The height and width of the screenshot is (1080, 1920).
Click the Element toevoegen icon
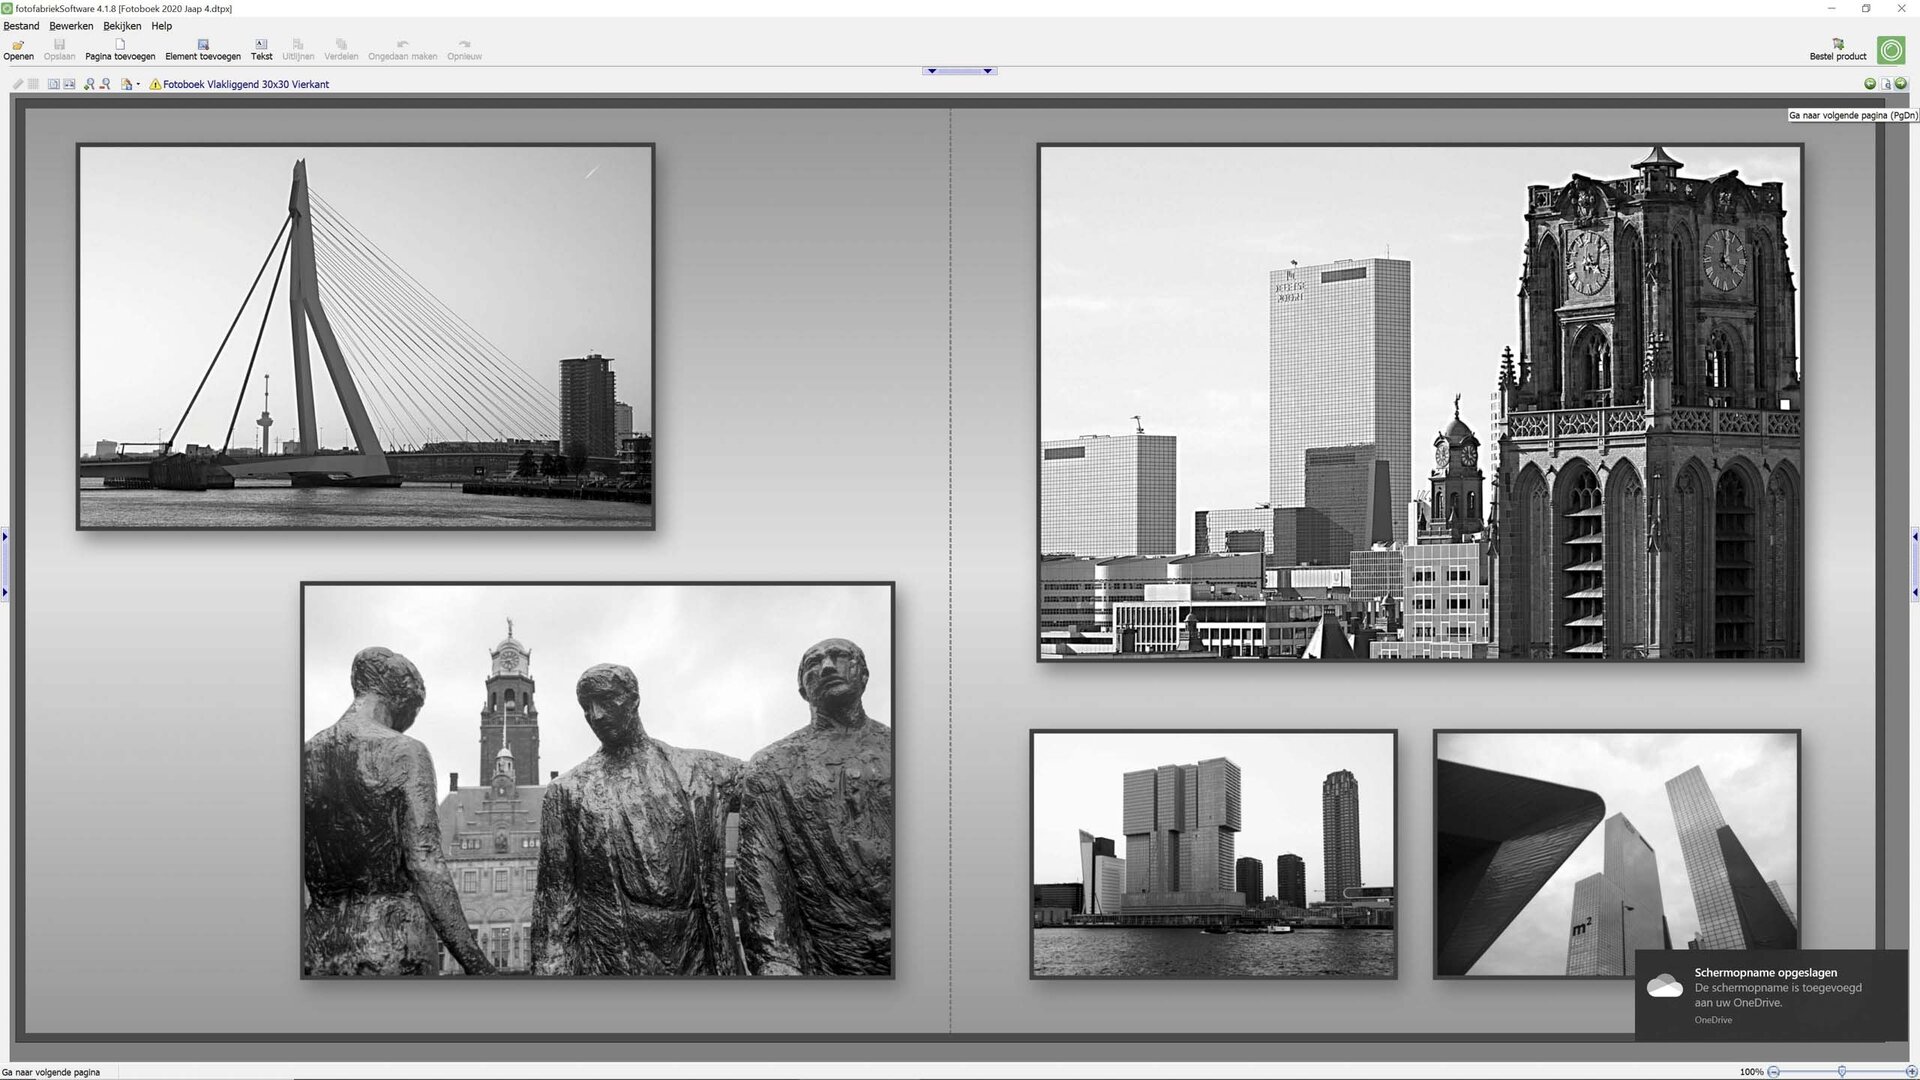pos(203,45)
